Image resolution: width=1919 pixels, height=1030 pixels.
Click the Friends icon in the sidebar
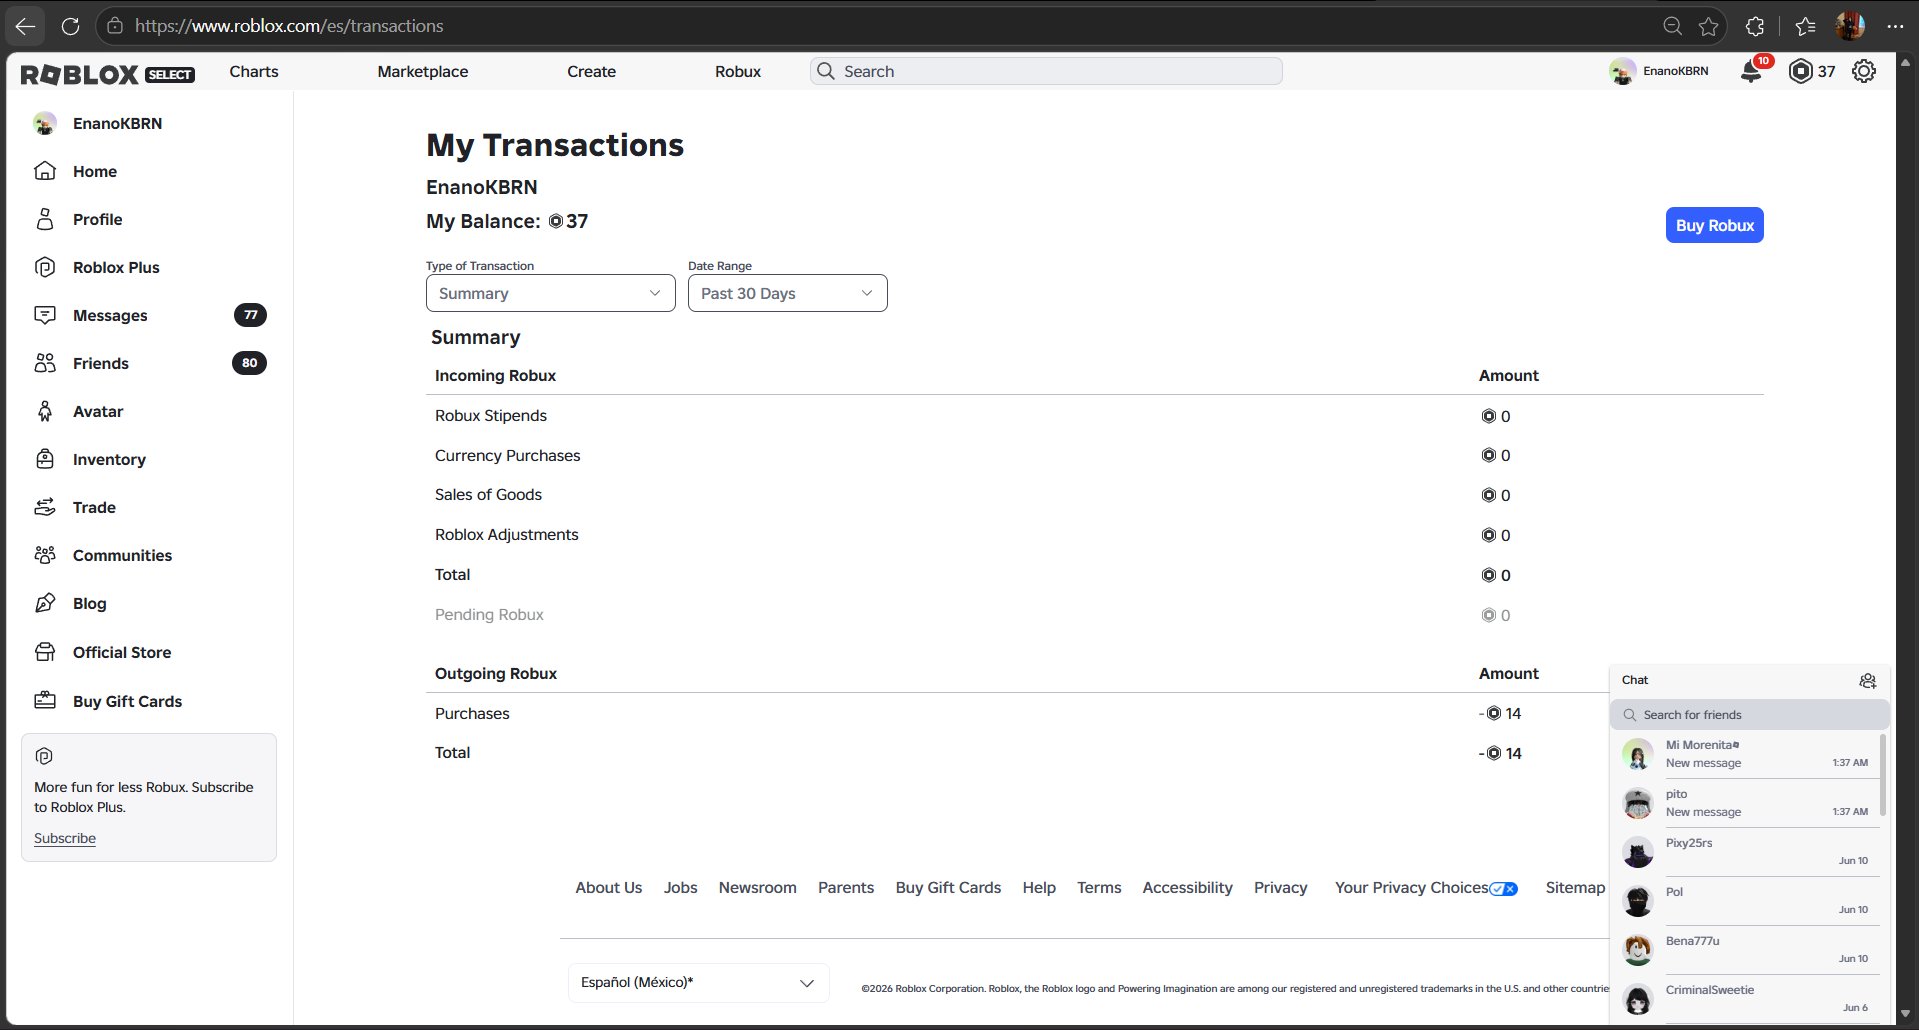tap(45, 363)
